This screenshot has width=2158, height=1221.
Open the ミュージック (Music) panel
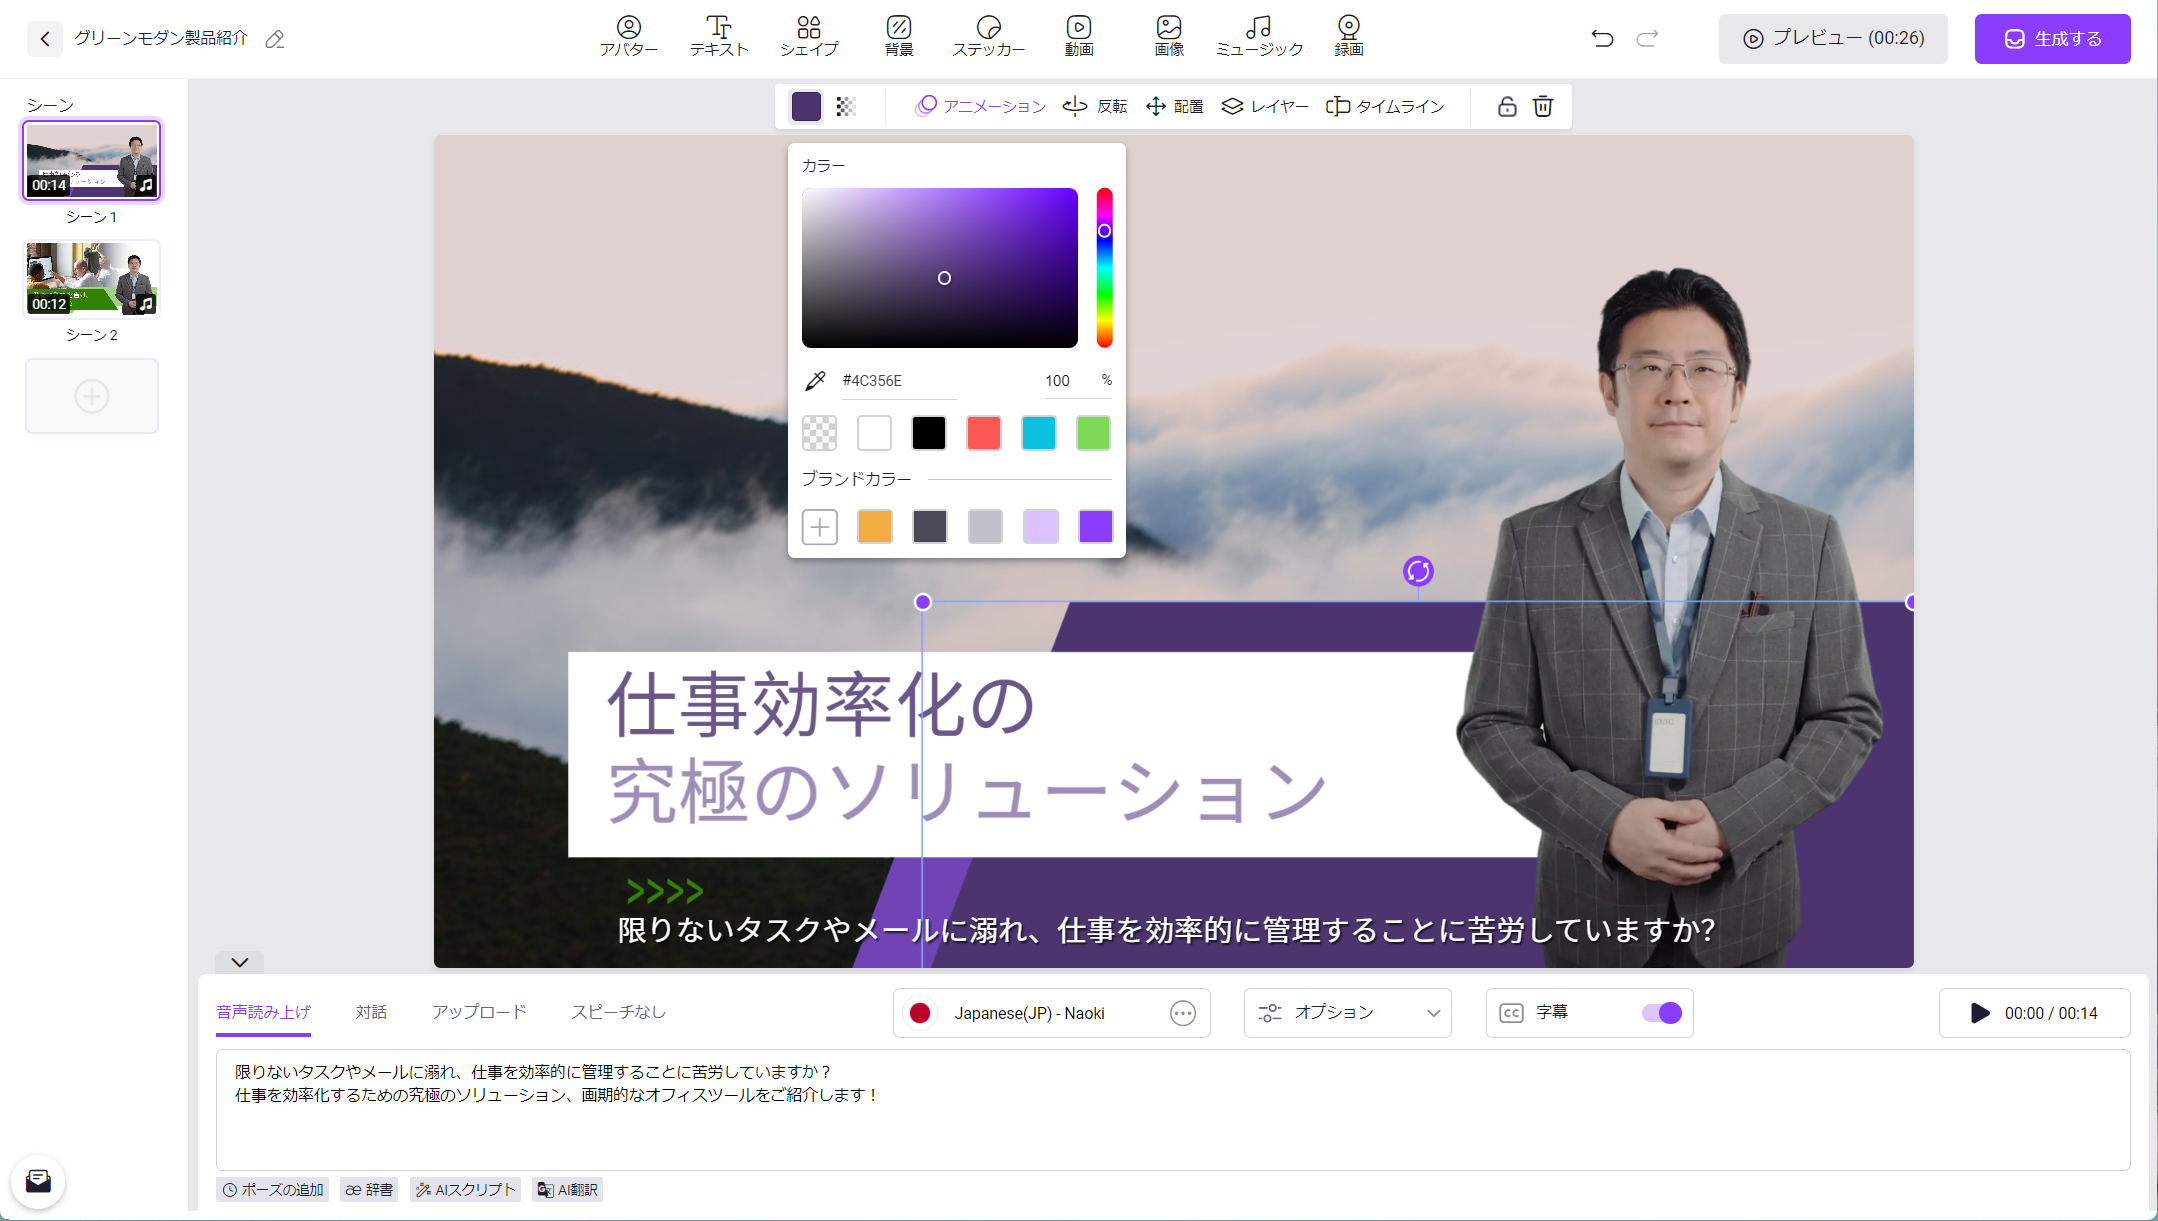coord(1258,36)
